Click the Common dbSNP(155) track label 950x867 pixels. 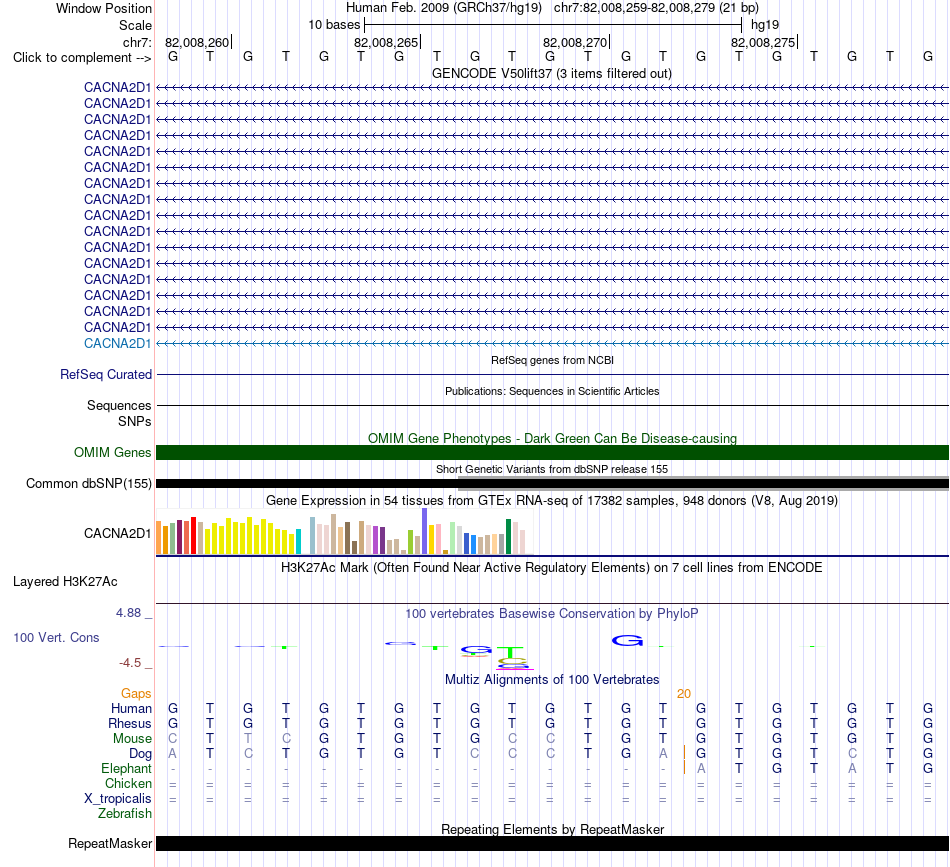pyautogui.click(x=89, y=483)
